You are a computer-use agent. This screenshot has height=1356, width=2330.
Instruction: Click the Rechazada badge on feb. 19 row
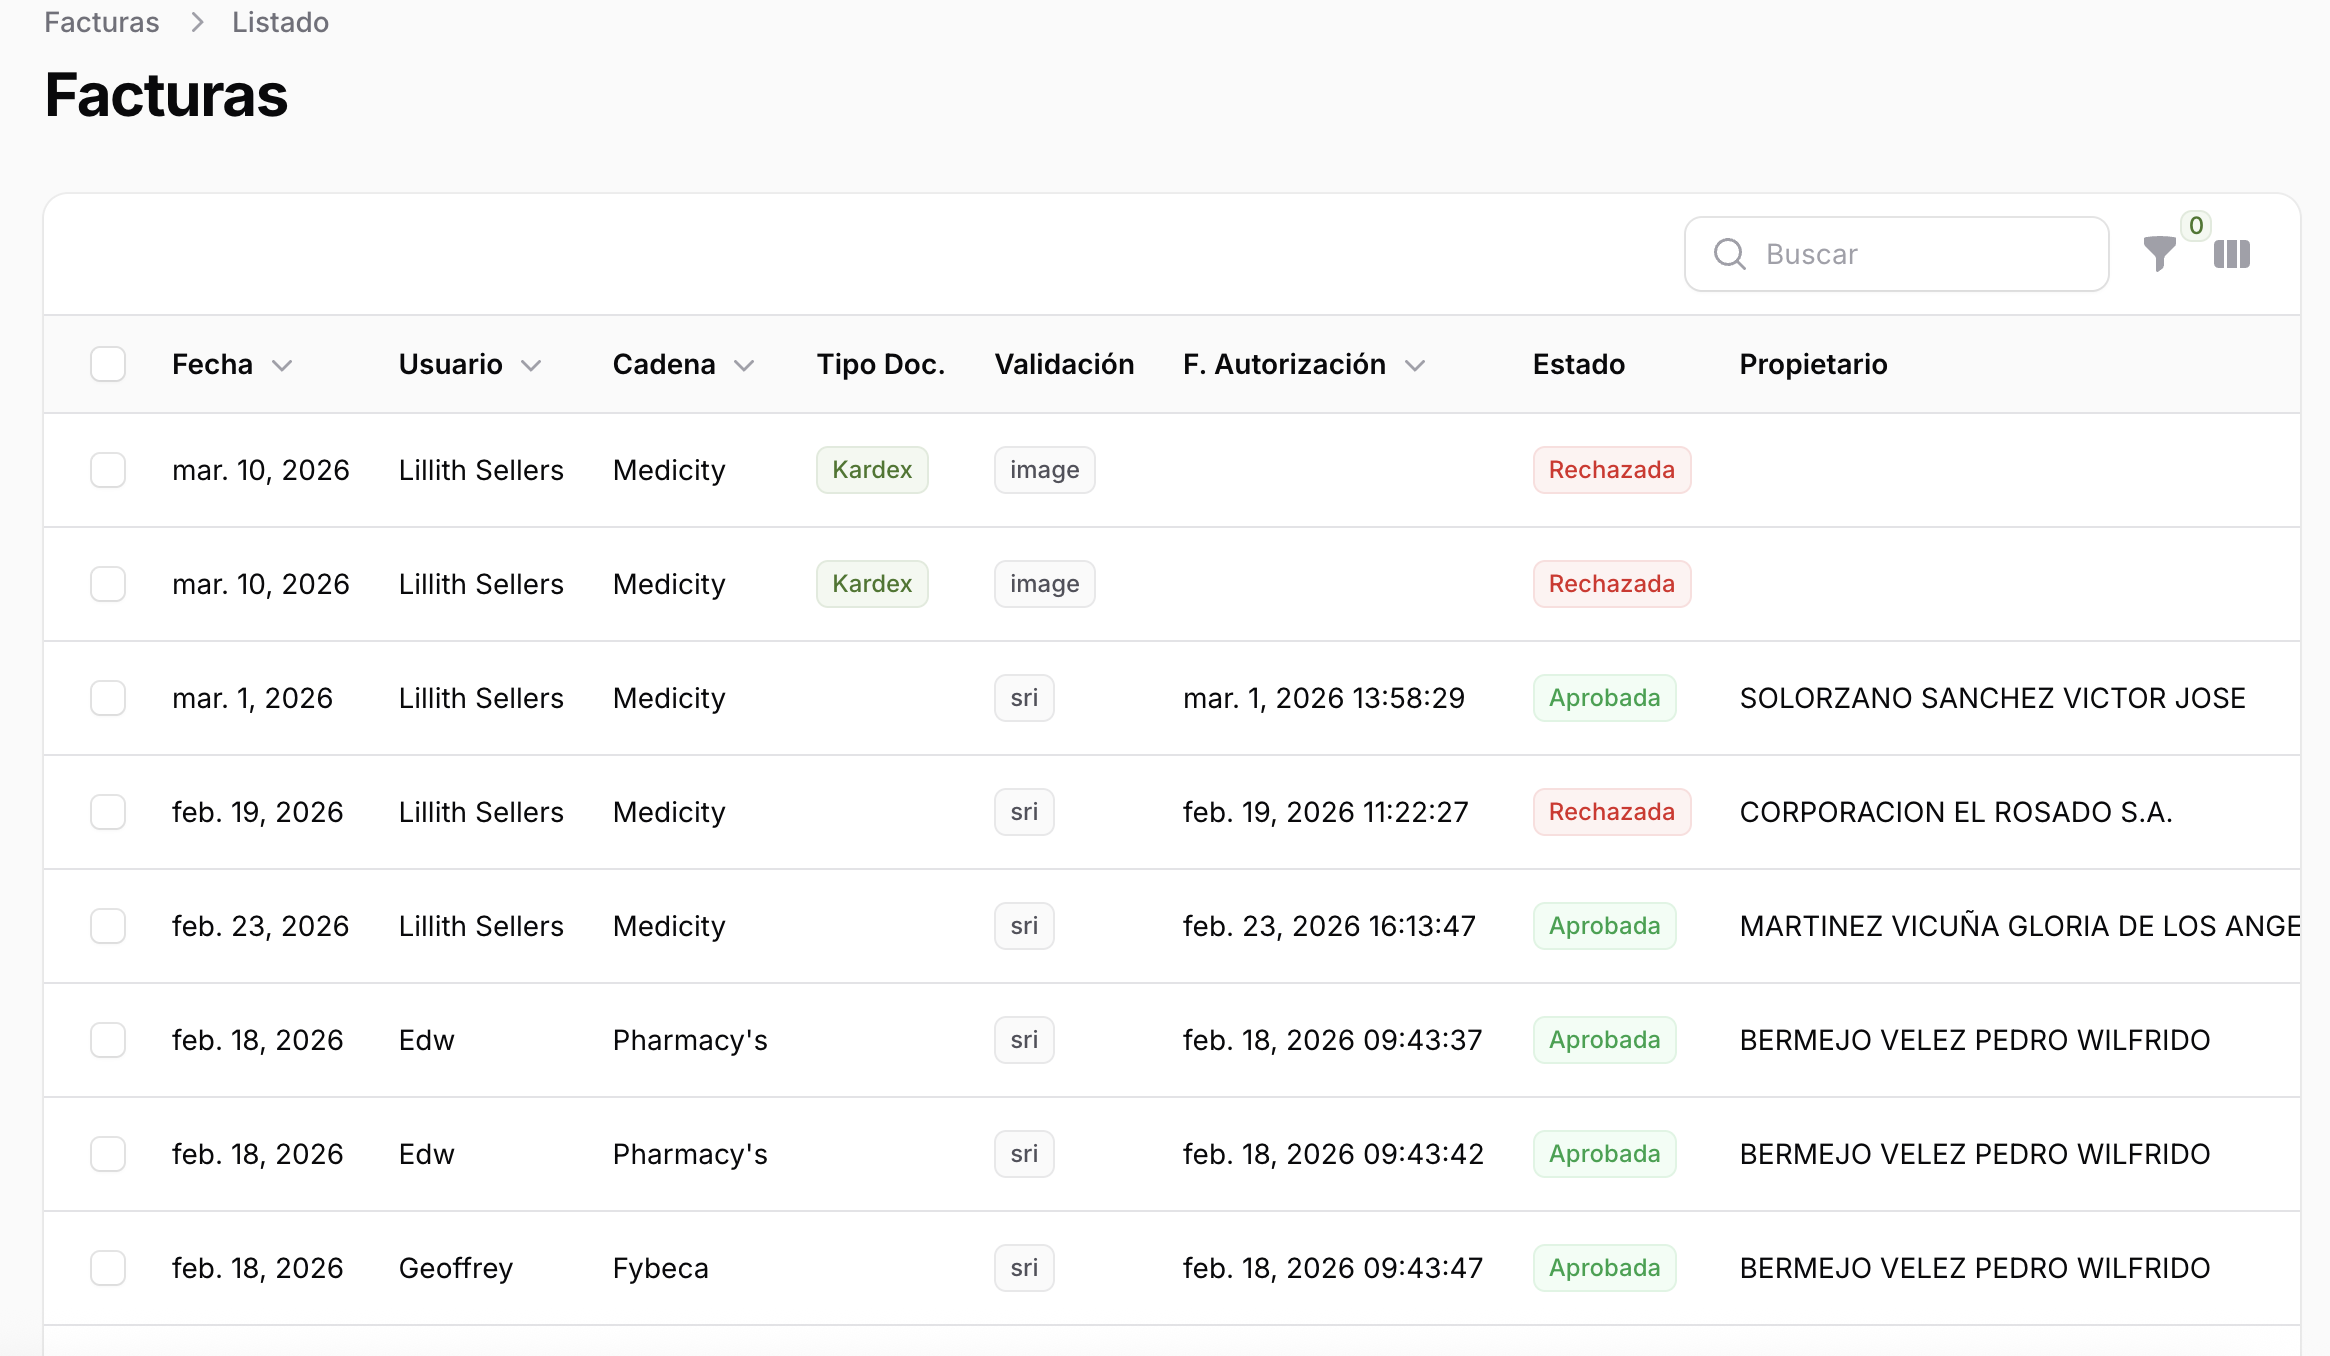(1611, 812)
